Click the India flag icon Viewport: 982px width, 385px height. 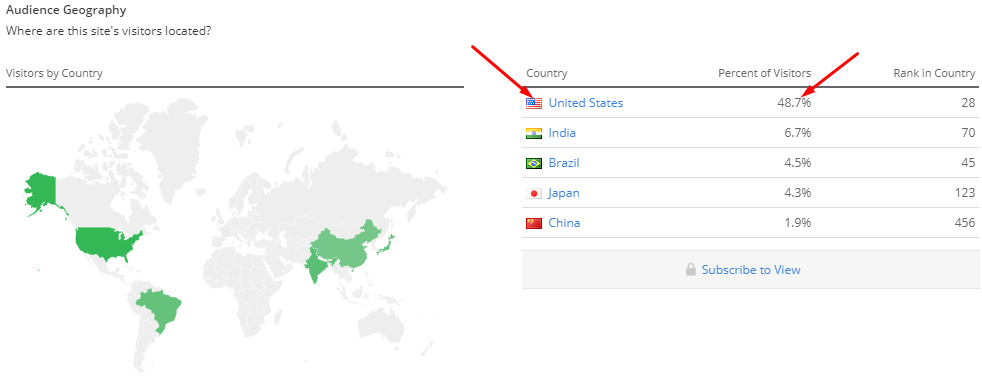coord(534,133)
